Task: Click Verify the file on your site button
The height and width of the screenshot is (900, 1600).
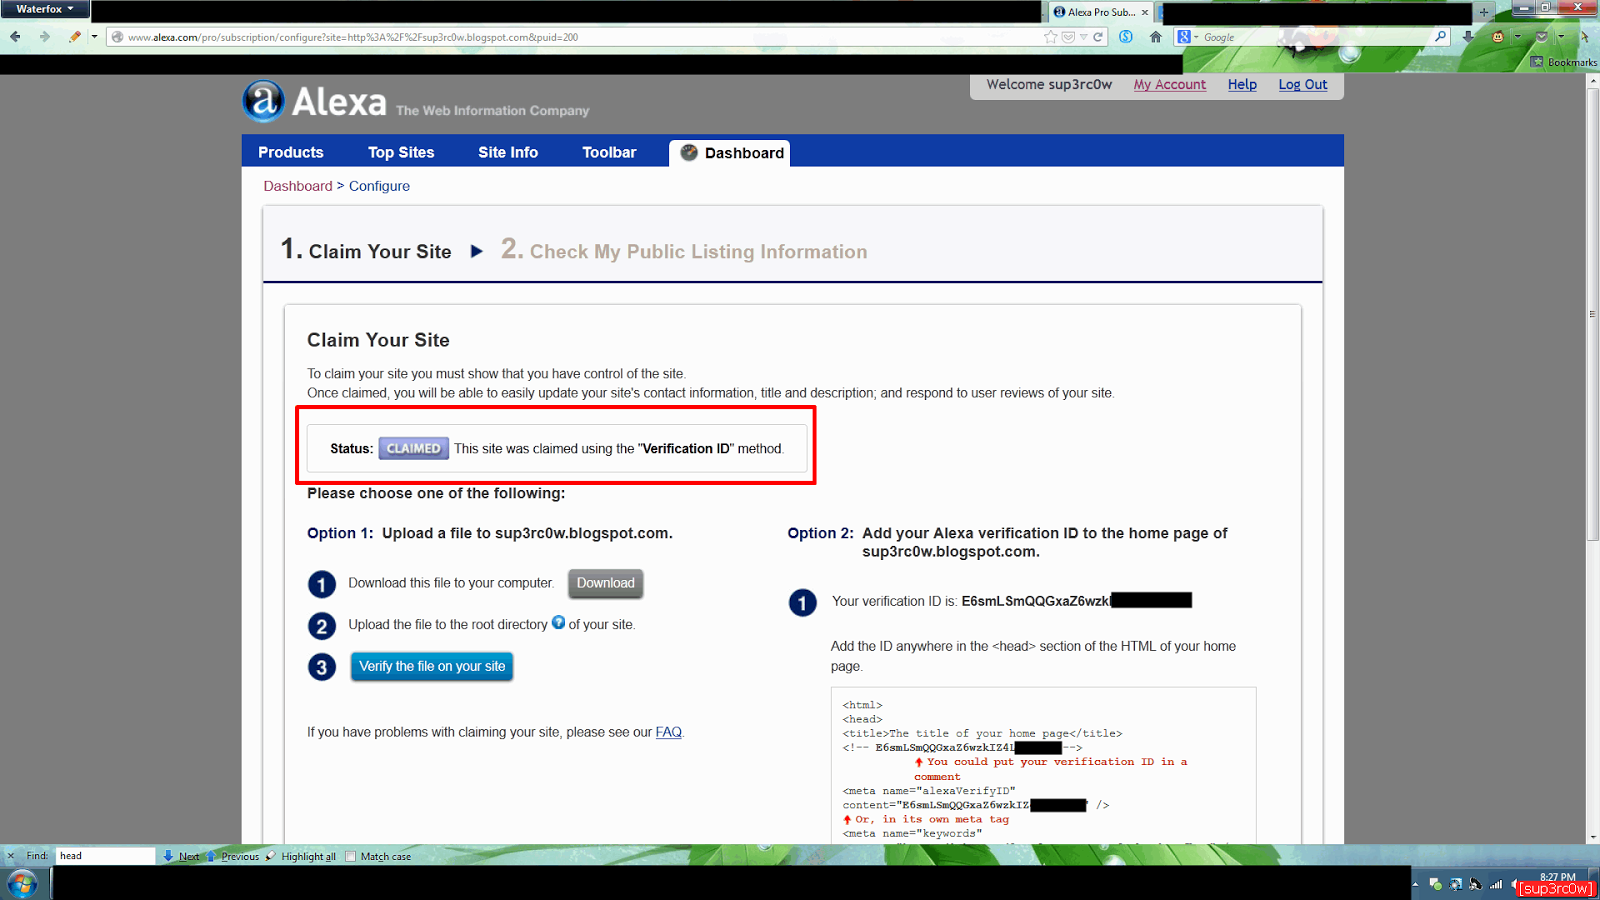Action: click(432, 666)
